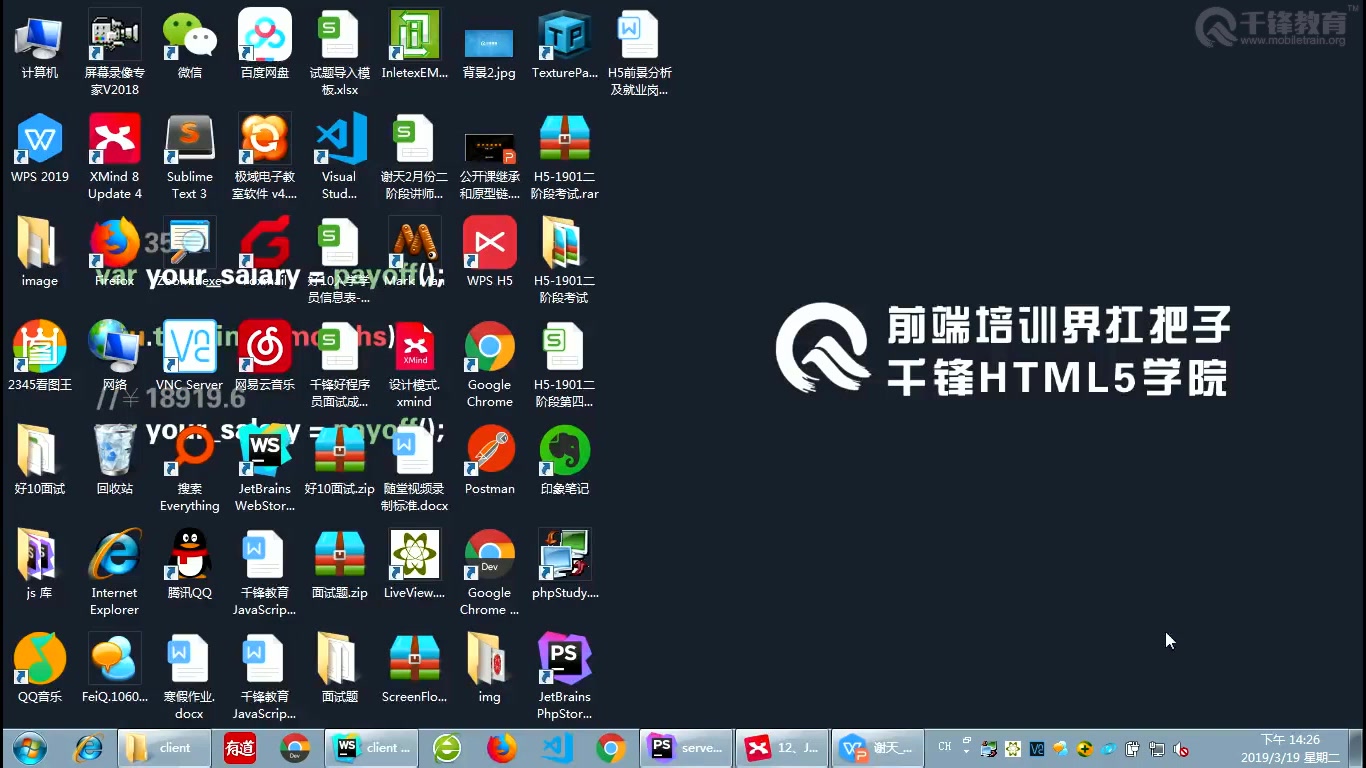The height and width of the screenshot is (768, 1366).
Task: Switch to the PhpStorm serve taskbar window
Action: click(686, 748)
